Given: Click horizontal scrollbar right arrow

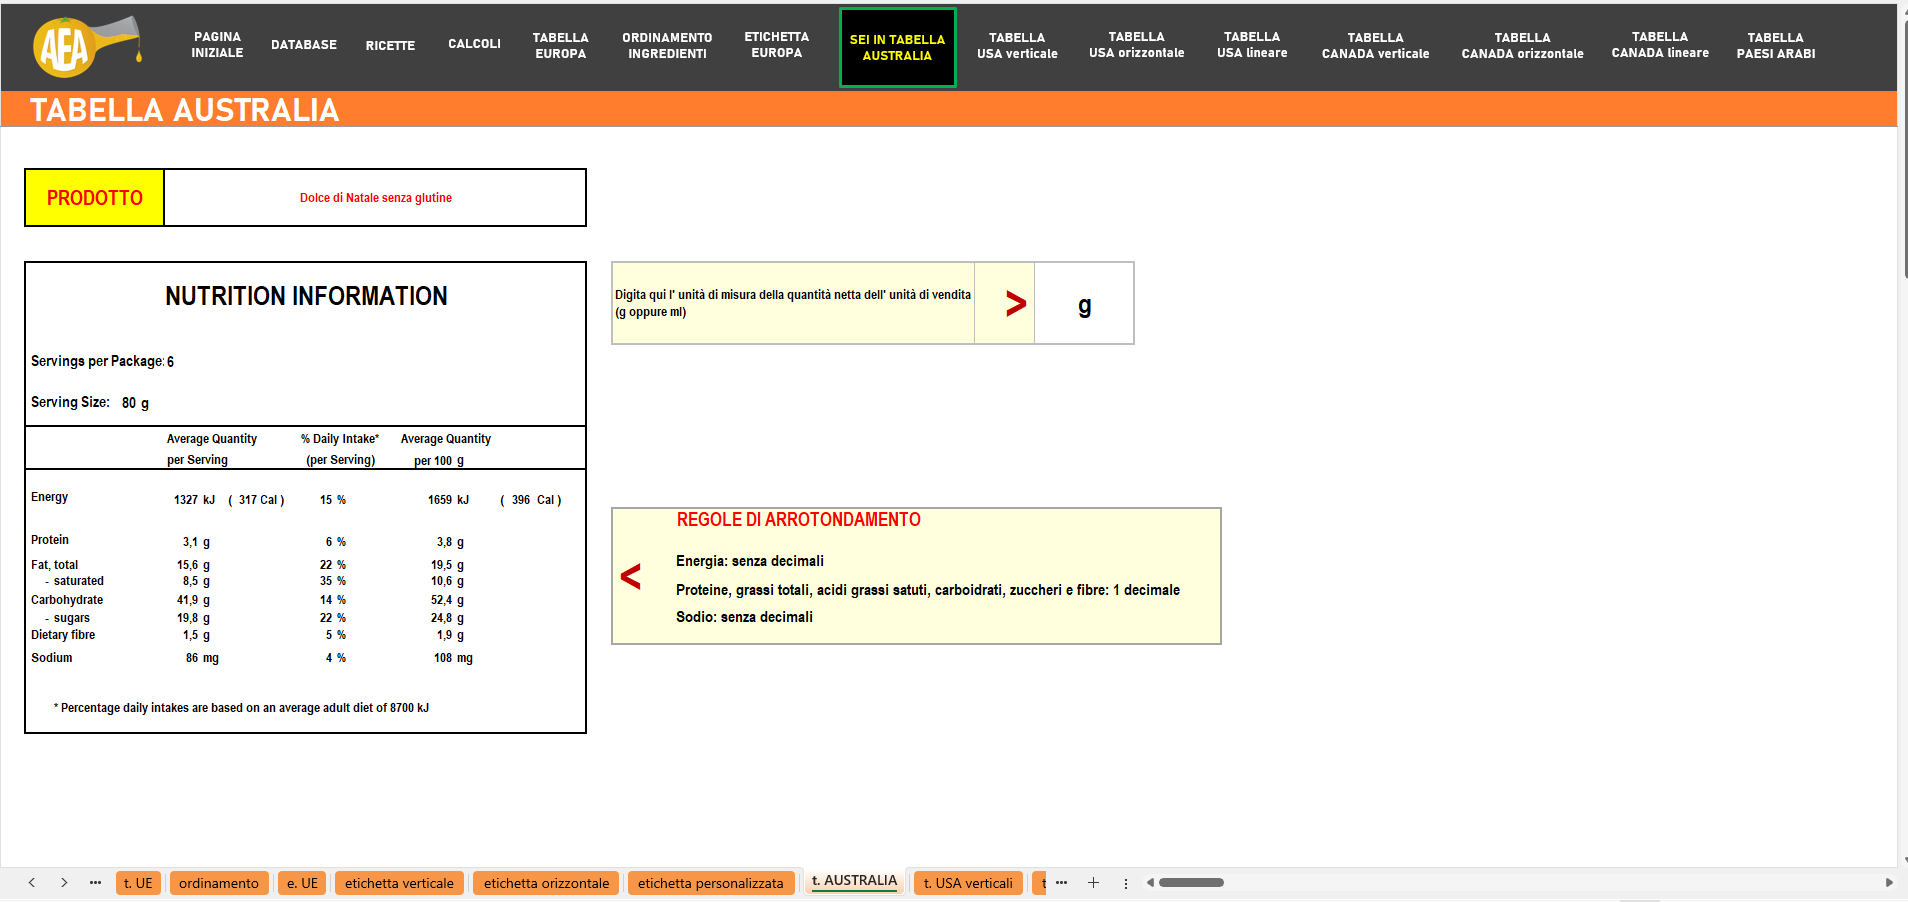Looking at the screenshot, I should [x=1889, y=882].
